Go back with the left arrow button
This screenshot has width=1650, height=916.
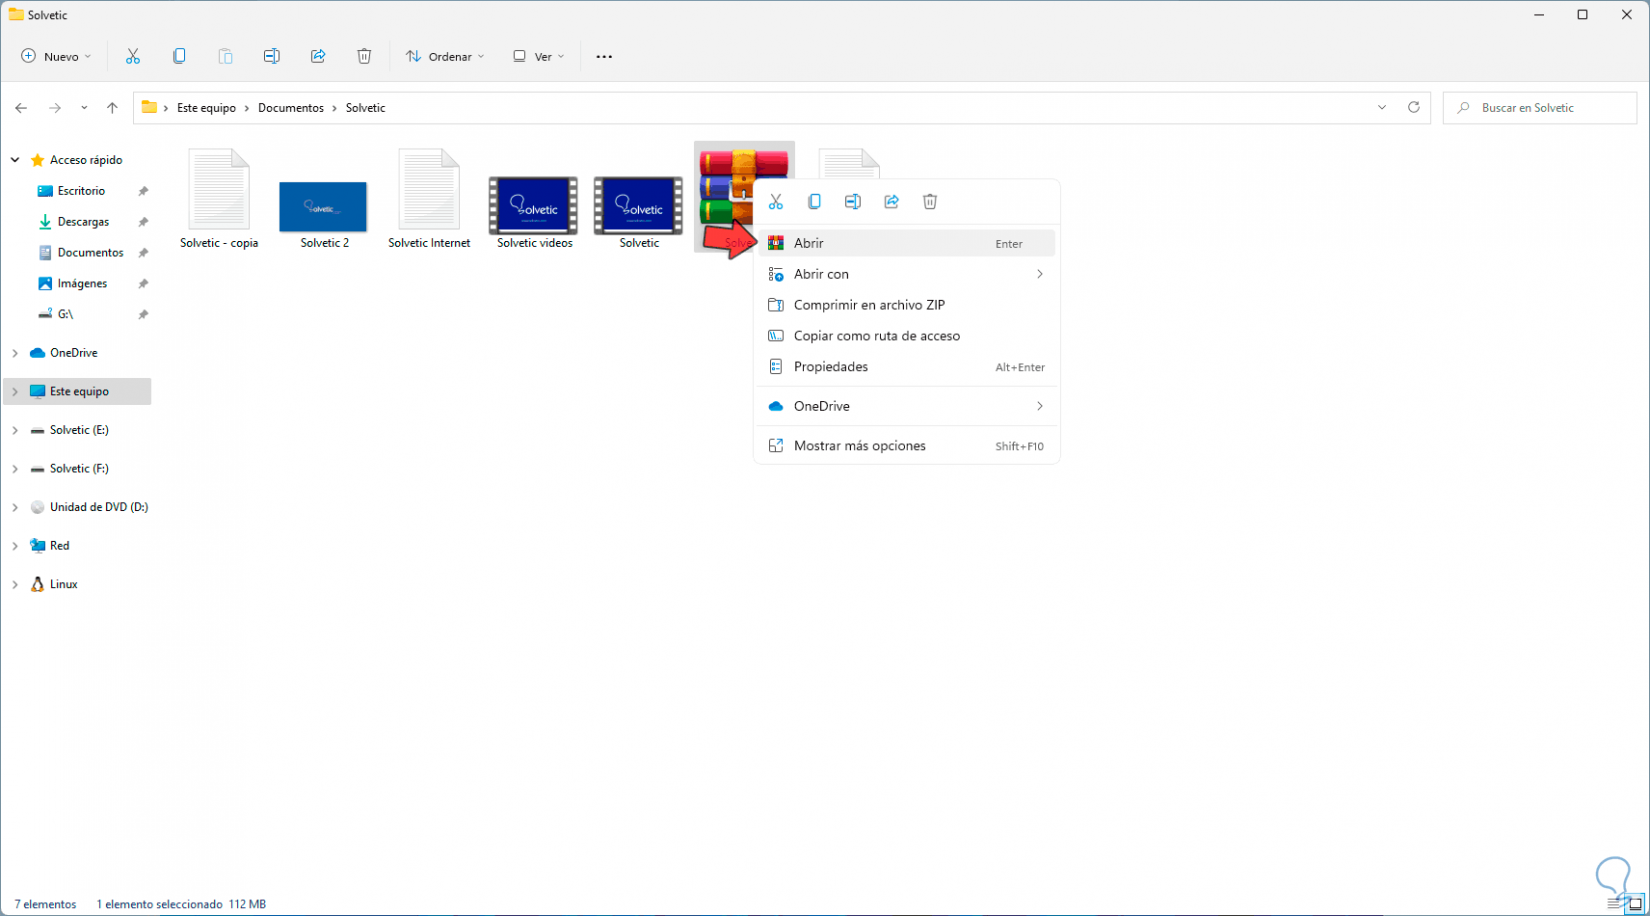(21, 108)
